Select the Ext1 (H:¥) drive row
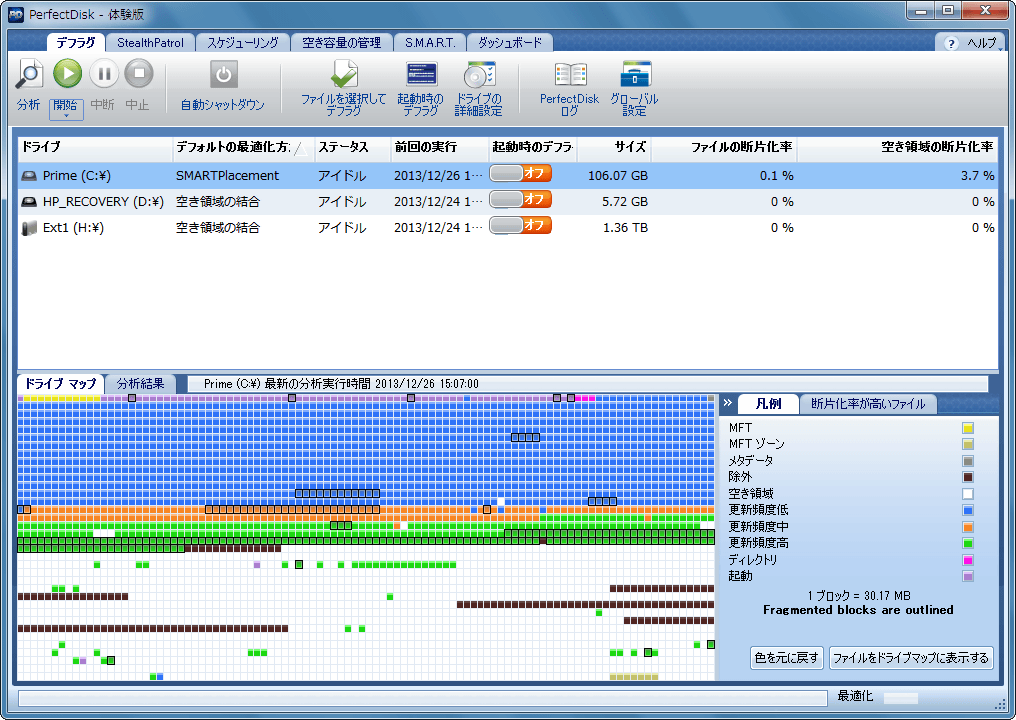This screenshot has width=1016, height=720. pos(508,227)
